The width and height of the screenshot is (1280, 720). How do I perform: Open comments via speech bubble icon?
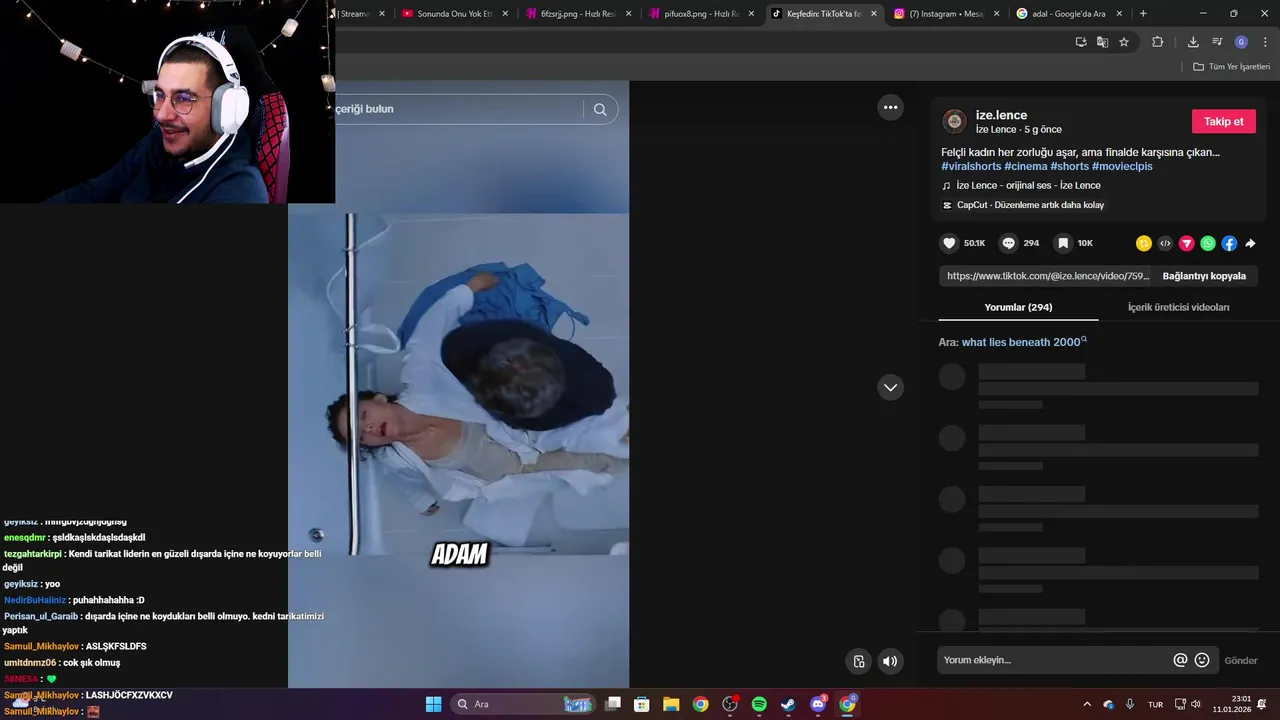1009,243
